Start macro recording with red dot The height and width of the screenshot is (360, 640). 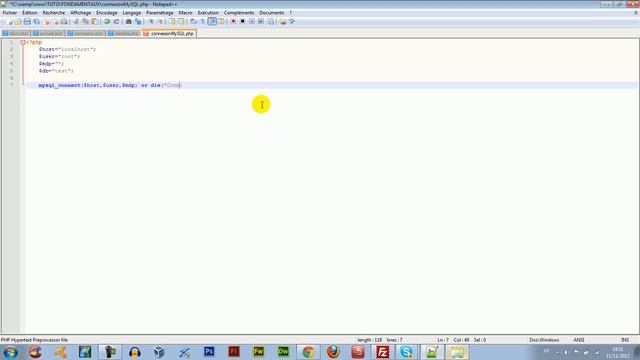click(x=233, y=22)
